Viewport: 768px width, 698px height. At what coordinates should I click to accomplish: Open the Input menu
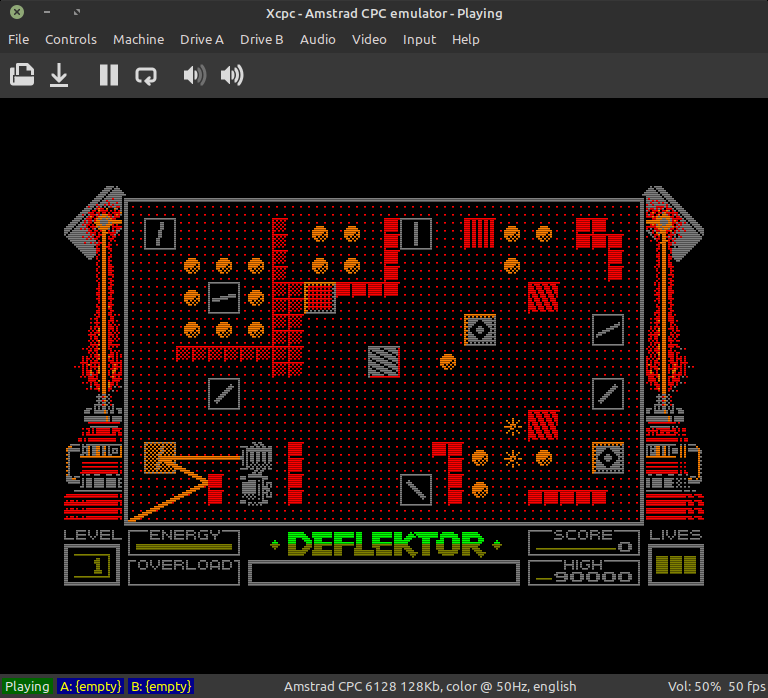click(x=419, y=40)
